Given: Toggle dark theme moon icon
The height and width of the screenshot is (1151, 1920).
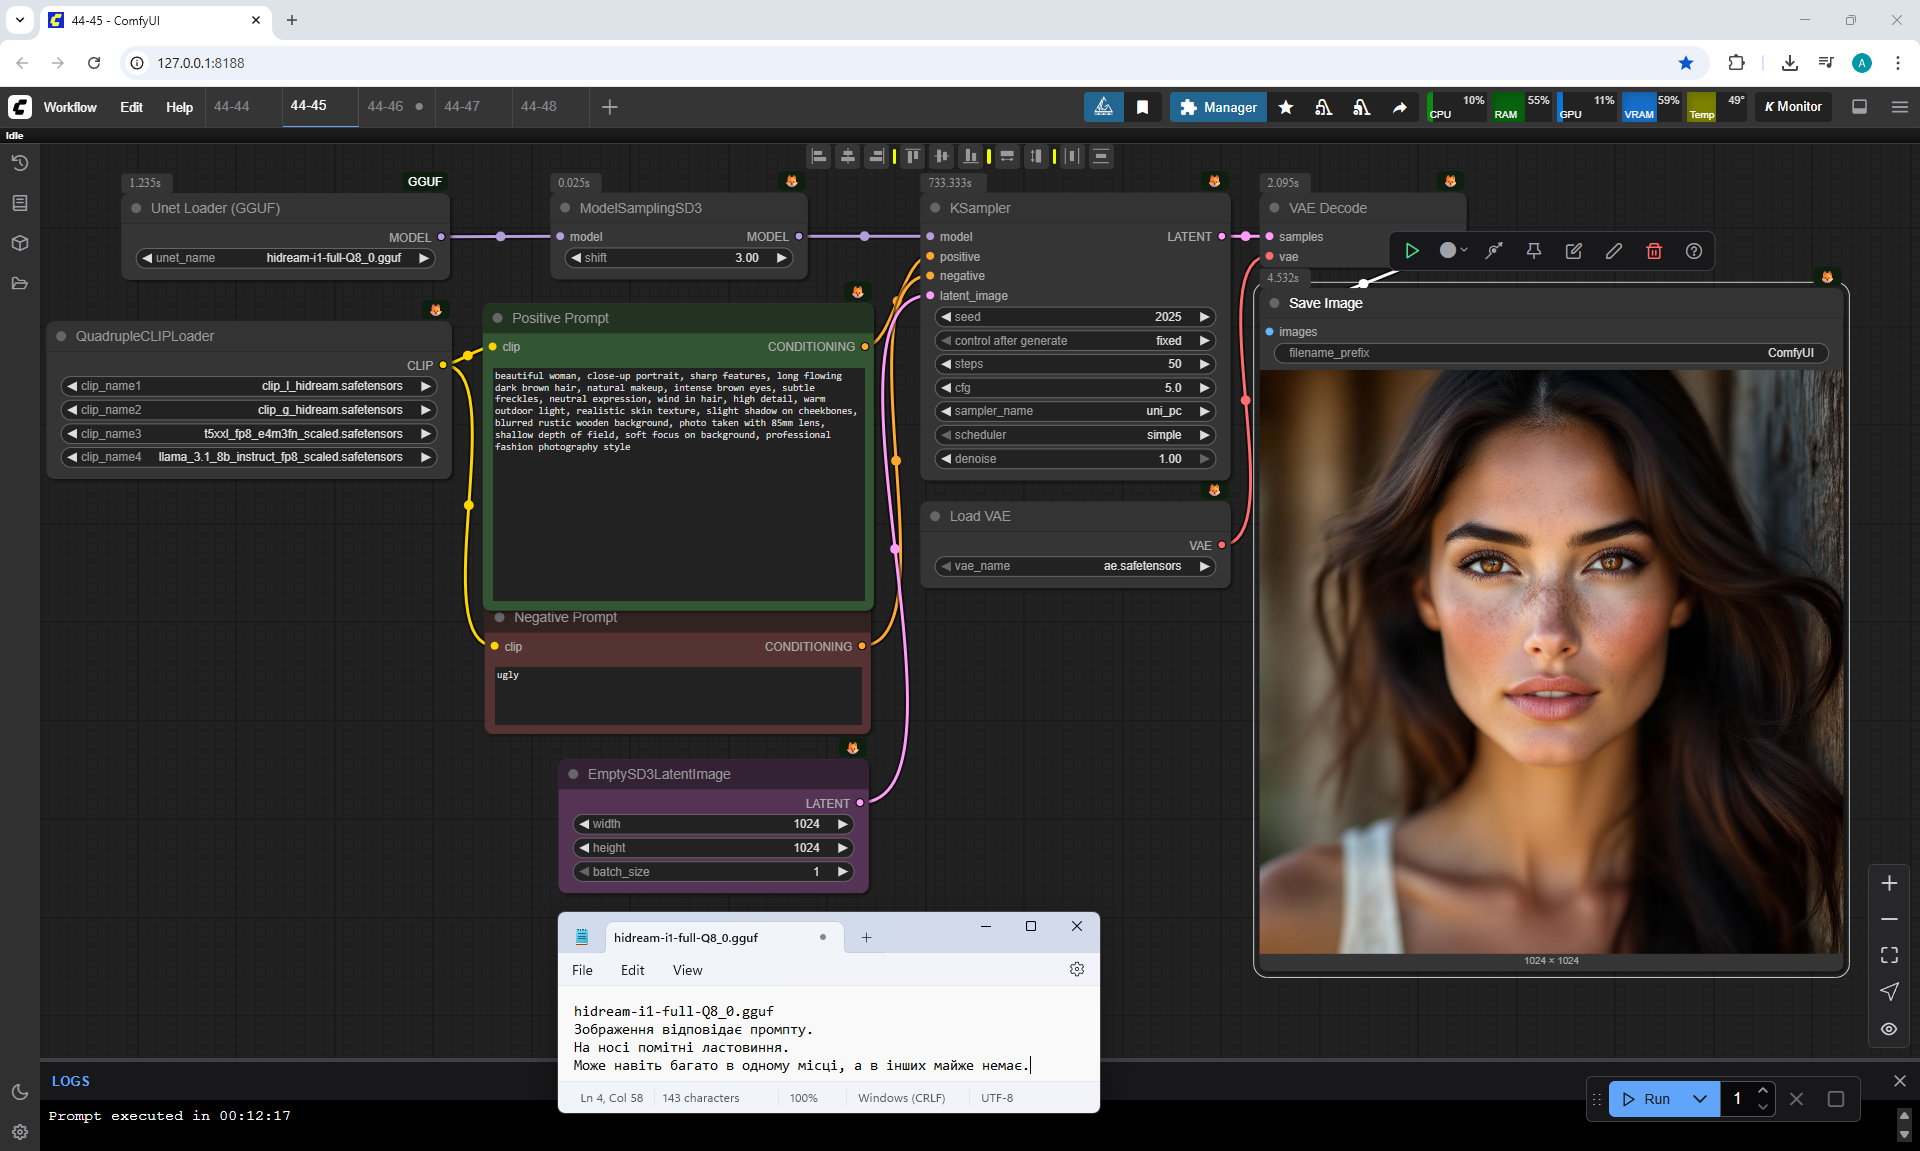Looking at the screenshot, I should (19, 1092).
